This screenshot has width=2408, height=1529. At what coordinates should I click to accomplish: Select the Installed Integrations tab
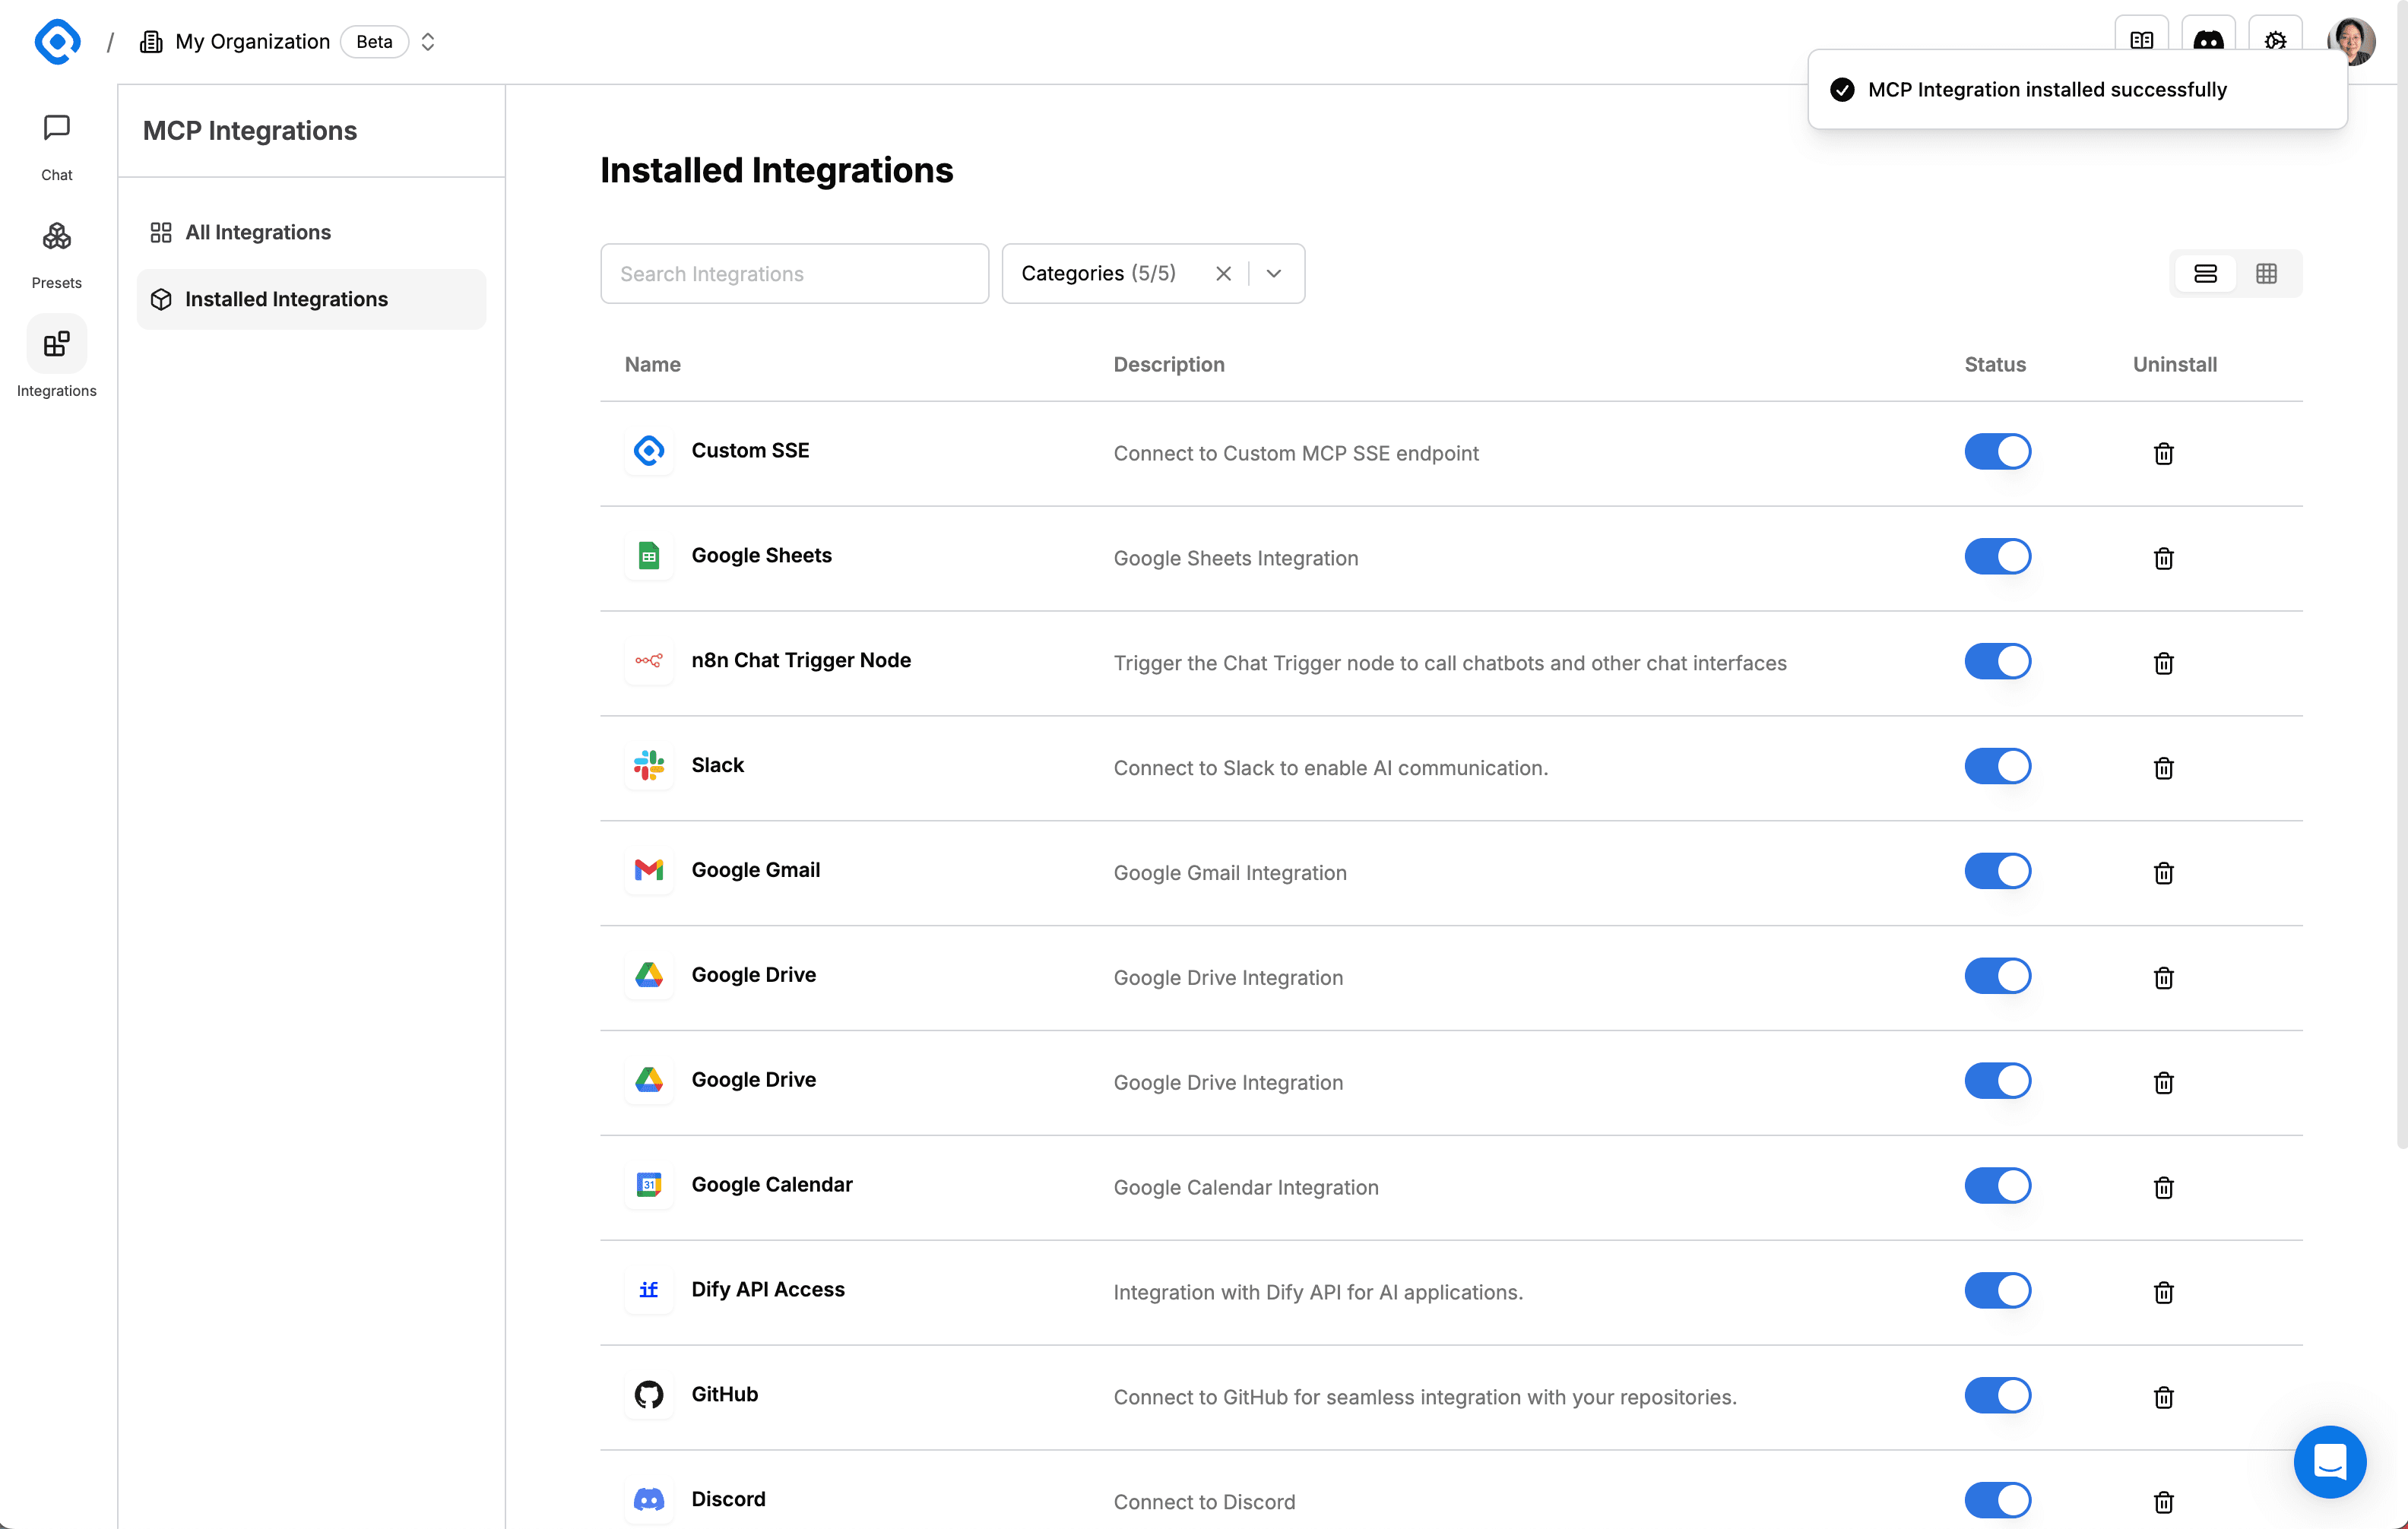point(286,298)
